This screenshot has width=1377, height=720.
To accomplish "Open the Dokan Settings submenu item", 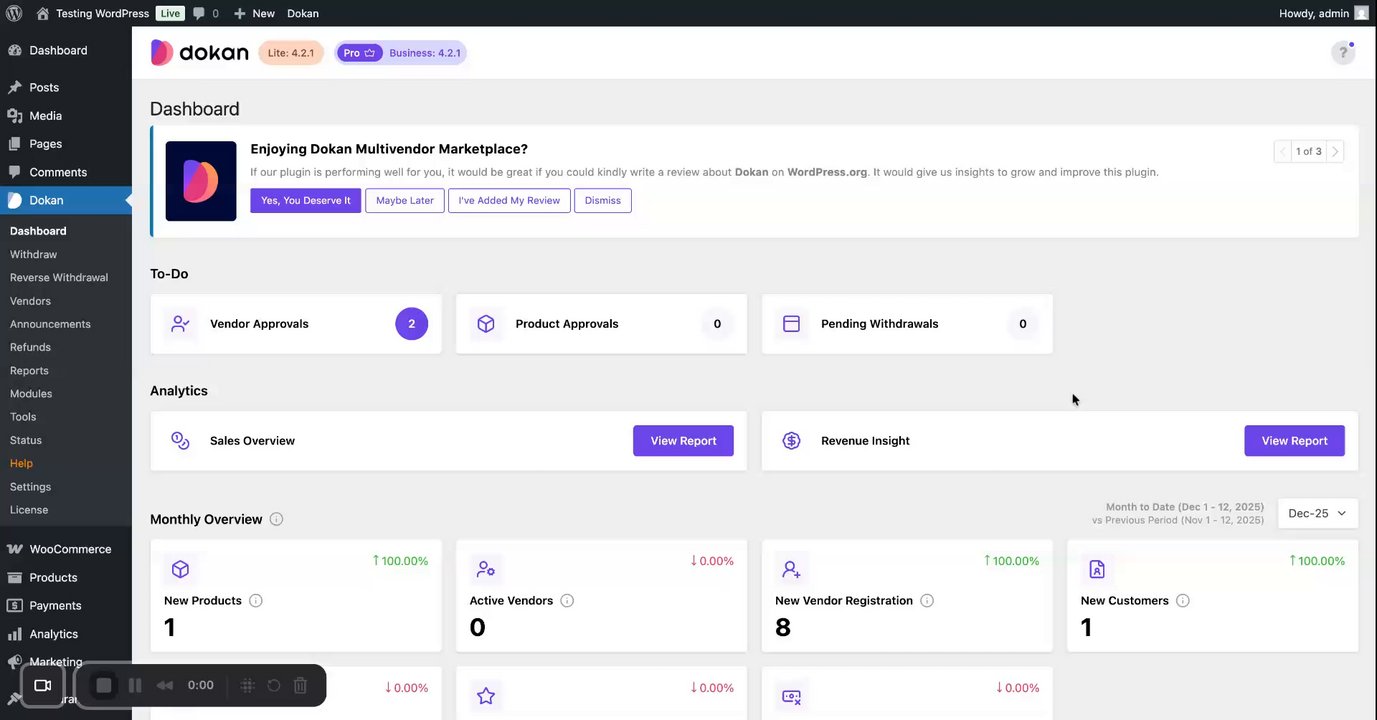I will [30, 486].
